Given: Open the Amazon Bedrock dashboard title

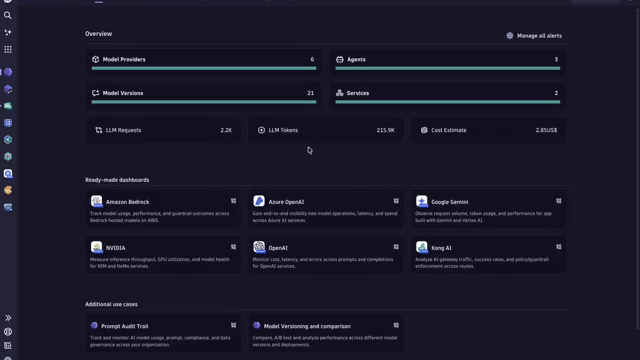Looking at the screenshot, I should [x=127, y=202].
